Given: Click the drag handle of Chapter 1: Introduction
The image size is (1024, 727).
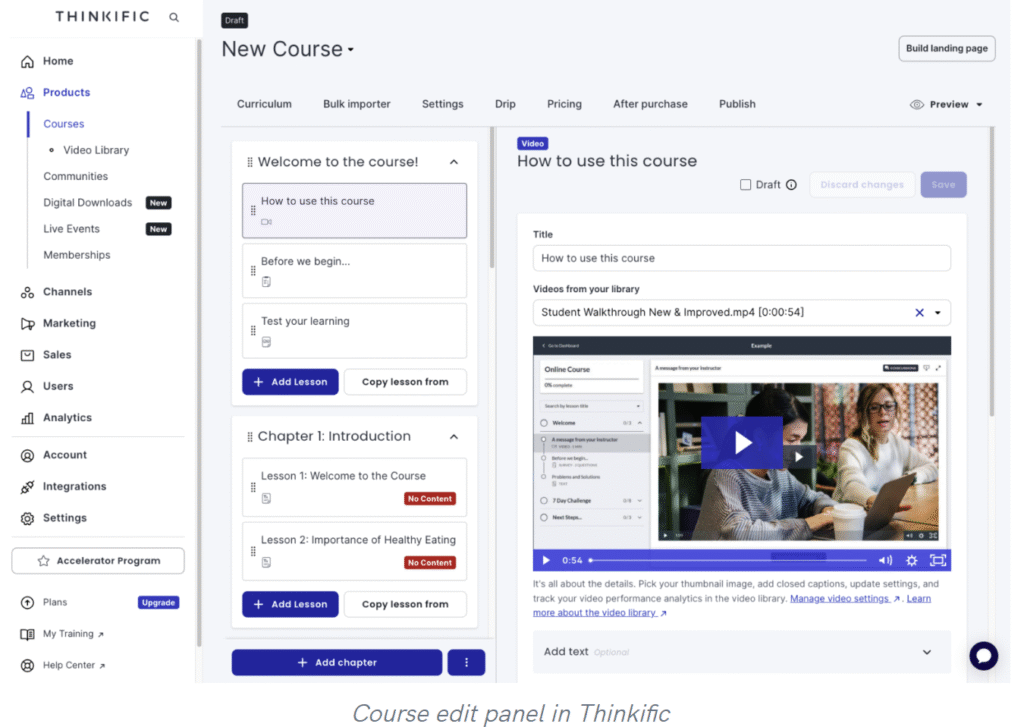Looking at the screenshot, I should tap(249, 436).
